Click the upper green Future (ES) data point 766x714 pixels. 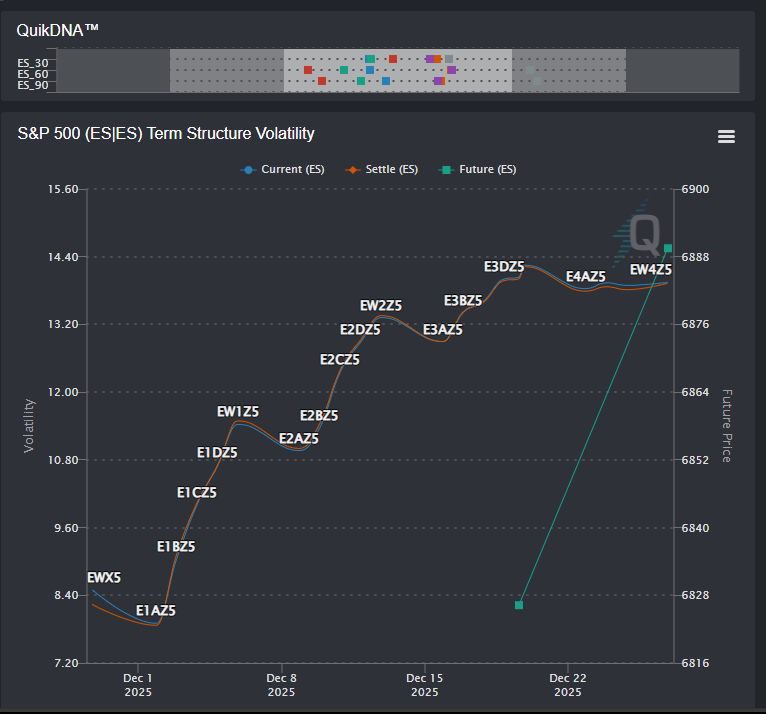668,249
